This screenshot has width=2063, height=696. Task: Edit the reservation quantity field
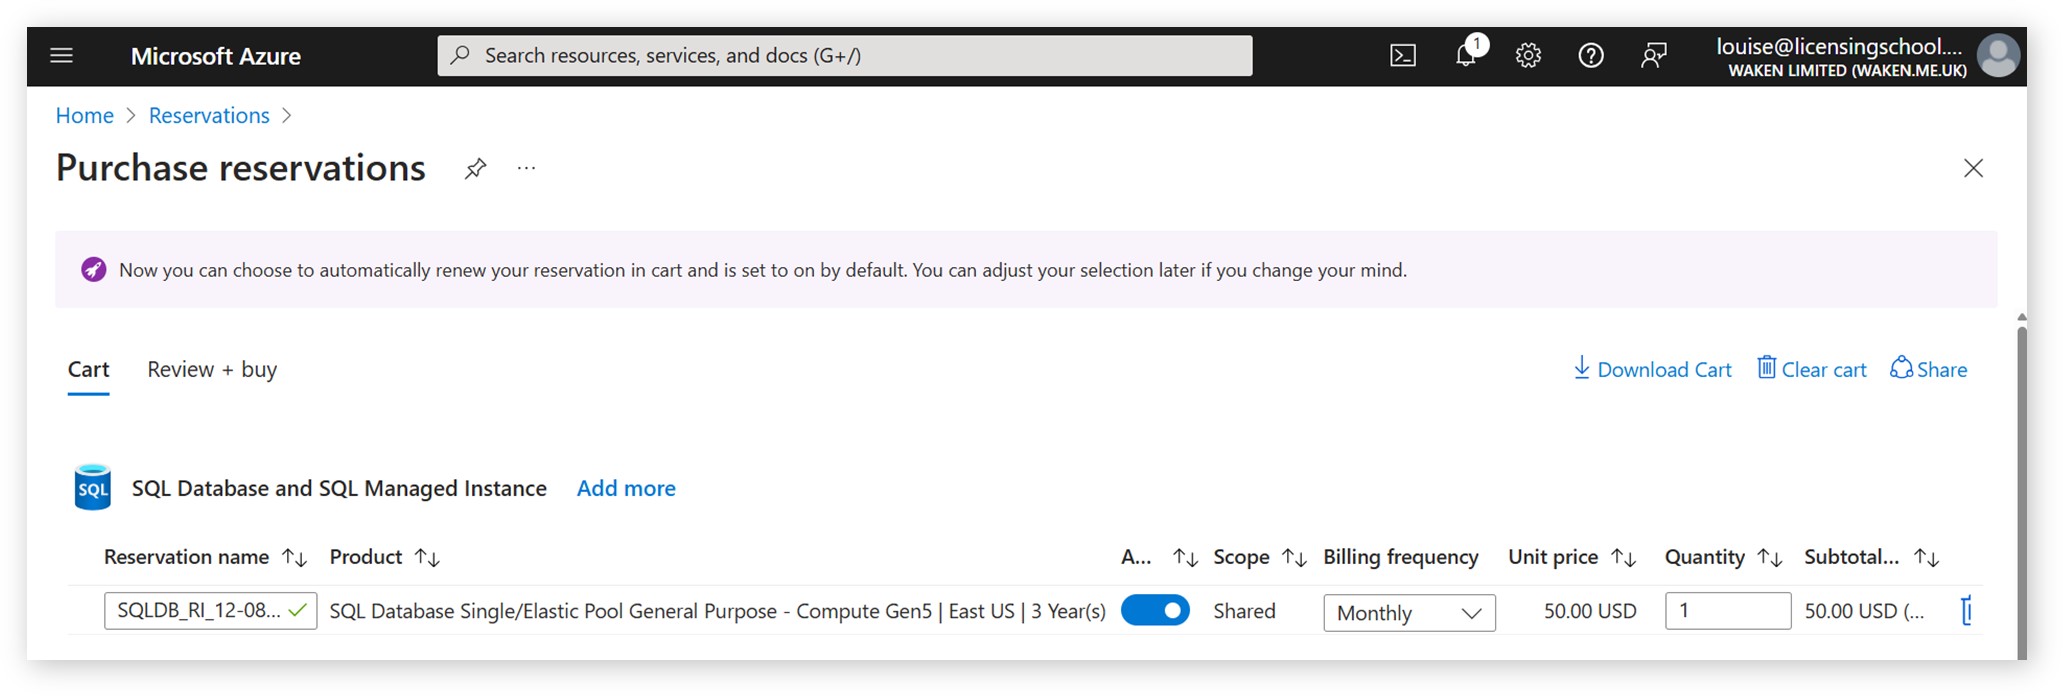(x=1727, y=610)
